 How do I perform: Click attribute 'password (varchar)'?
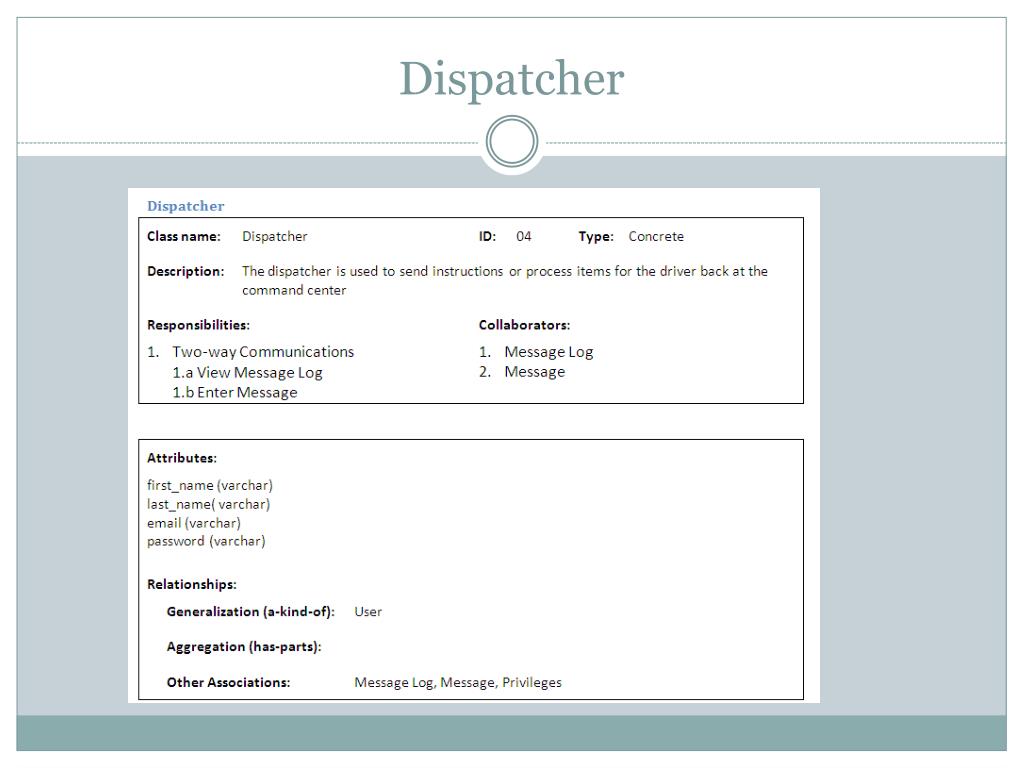pyautogui.click(x=206, y=541)
